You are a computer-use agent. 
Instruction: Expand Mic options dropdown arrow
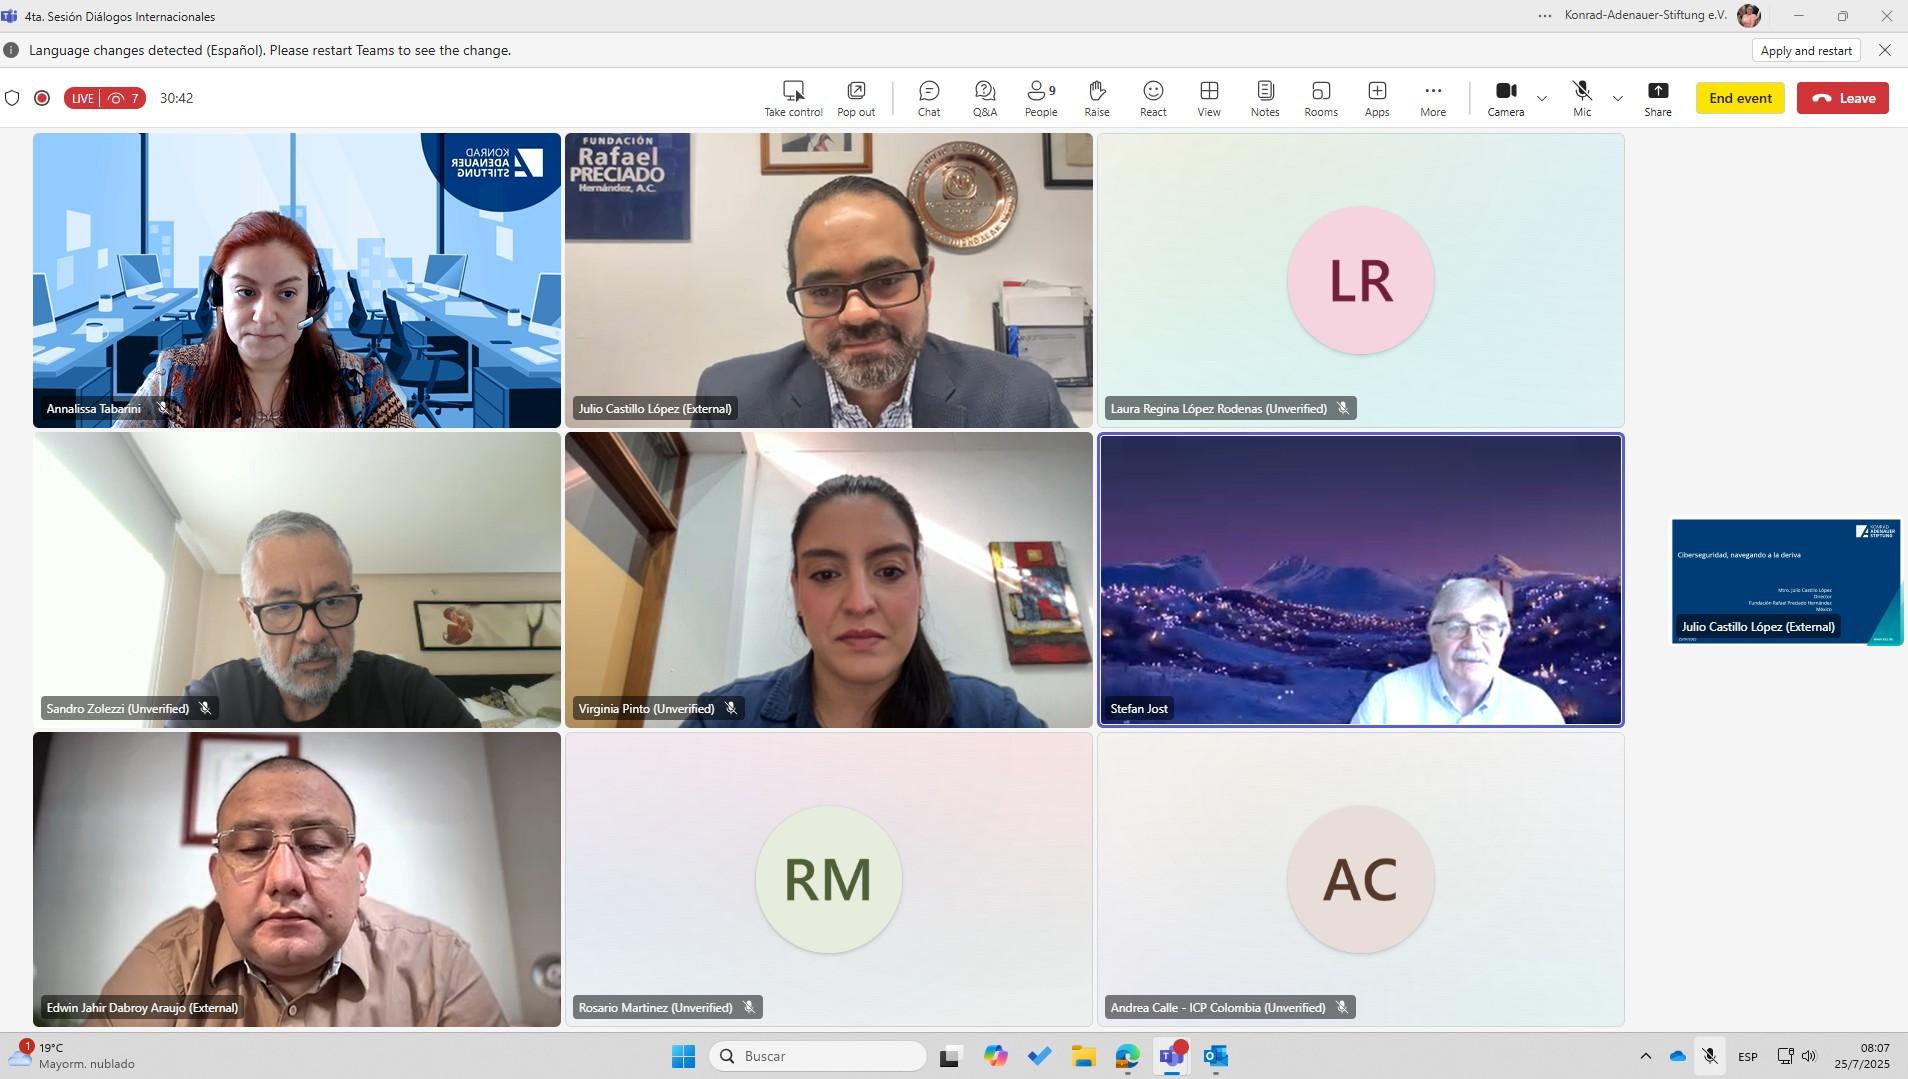pos(1617,98)
